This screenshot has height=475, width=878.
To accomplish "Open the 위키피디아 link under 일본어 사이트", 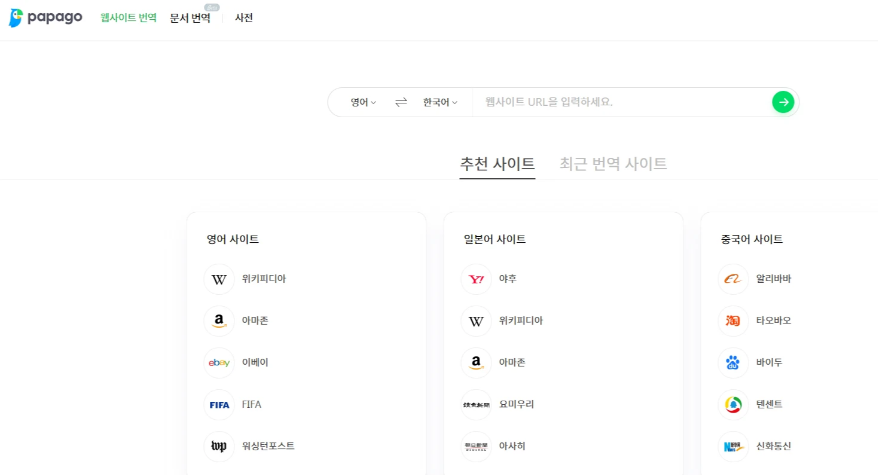I will (521, 320).
